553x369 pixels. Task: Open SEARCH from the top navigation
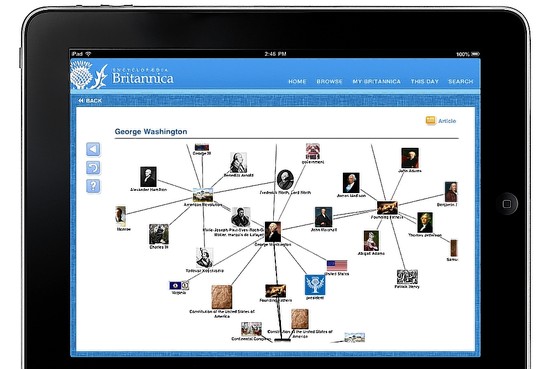[461, 81]
